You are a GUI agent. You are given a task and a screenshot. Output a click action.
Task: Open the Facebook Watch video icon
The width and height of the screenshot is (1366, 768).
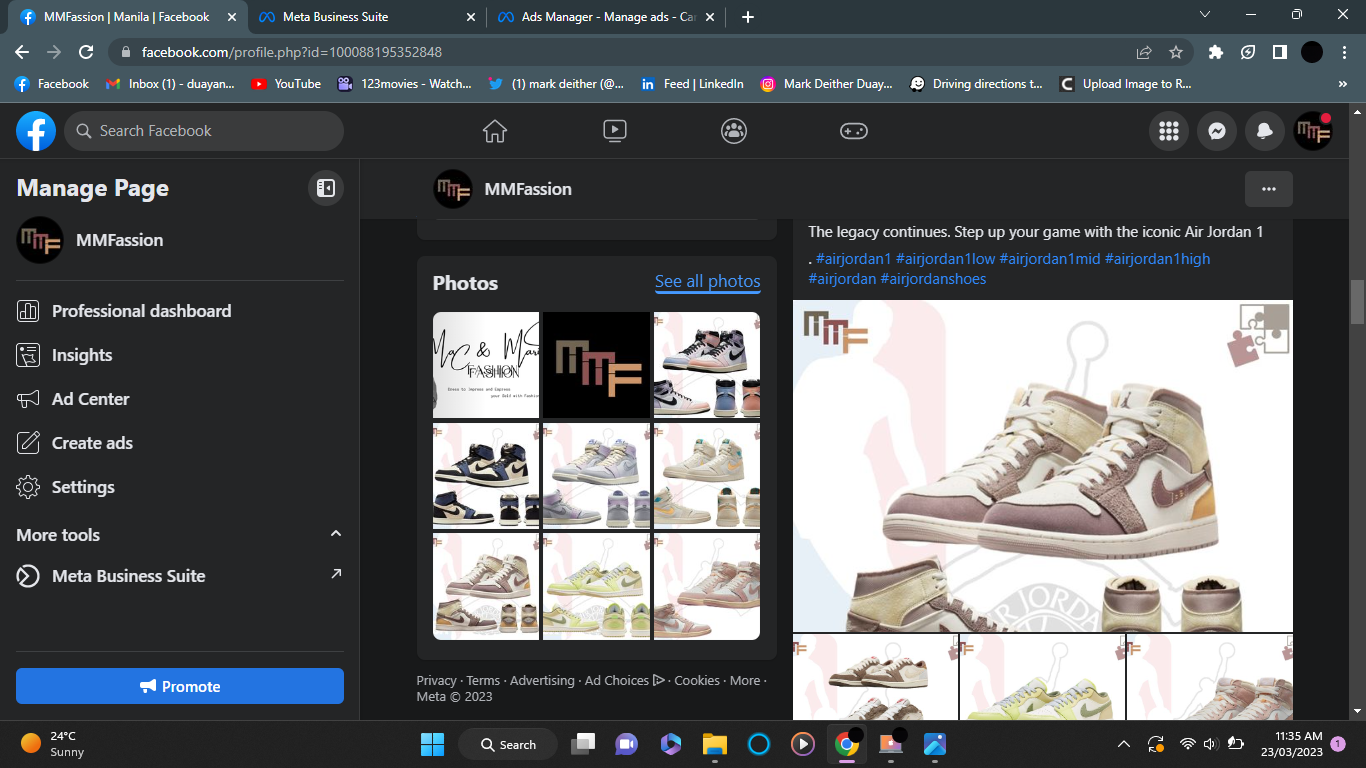614,131
